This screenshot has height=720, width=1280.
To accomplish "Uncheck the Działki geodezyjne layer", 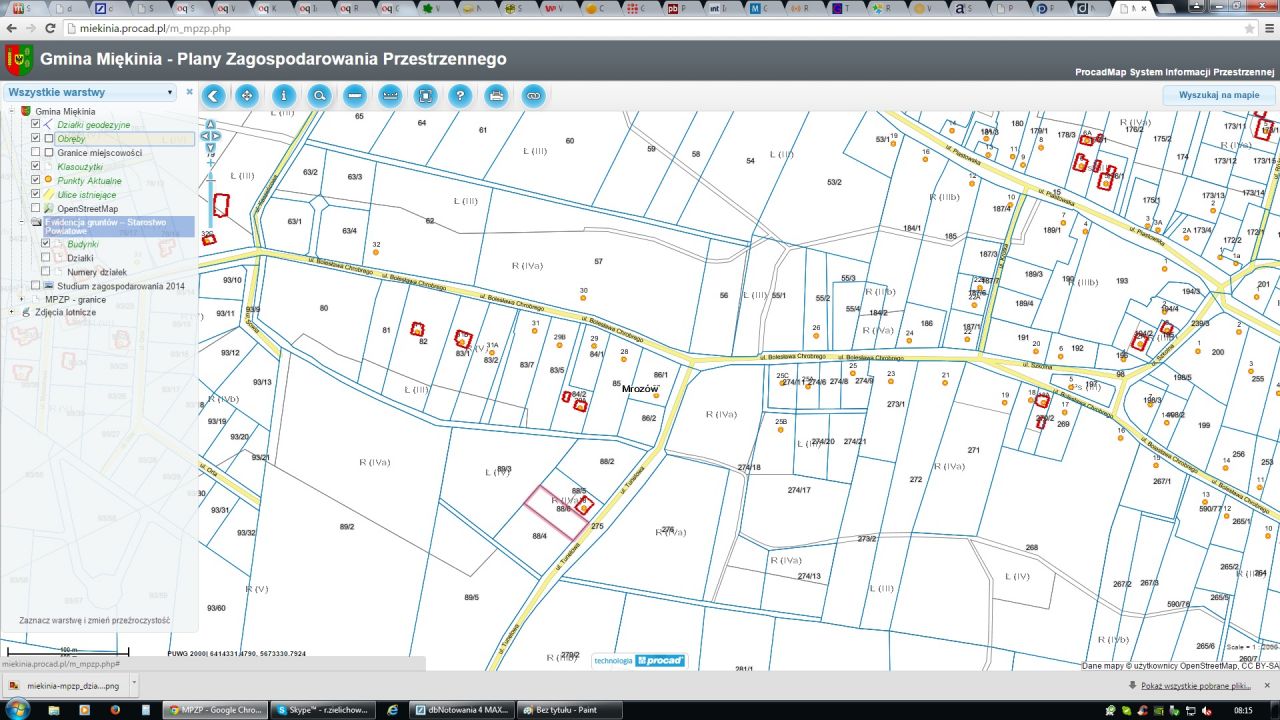I will point(36,125).
